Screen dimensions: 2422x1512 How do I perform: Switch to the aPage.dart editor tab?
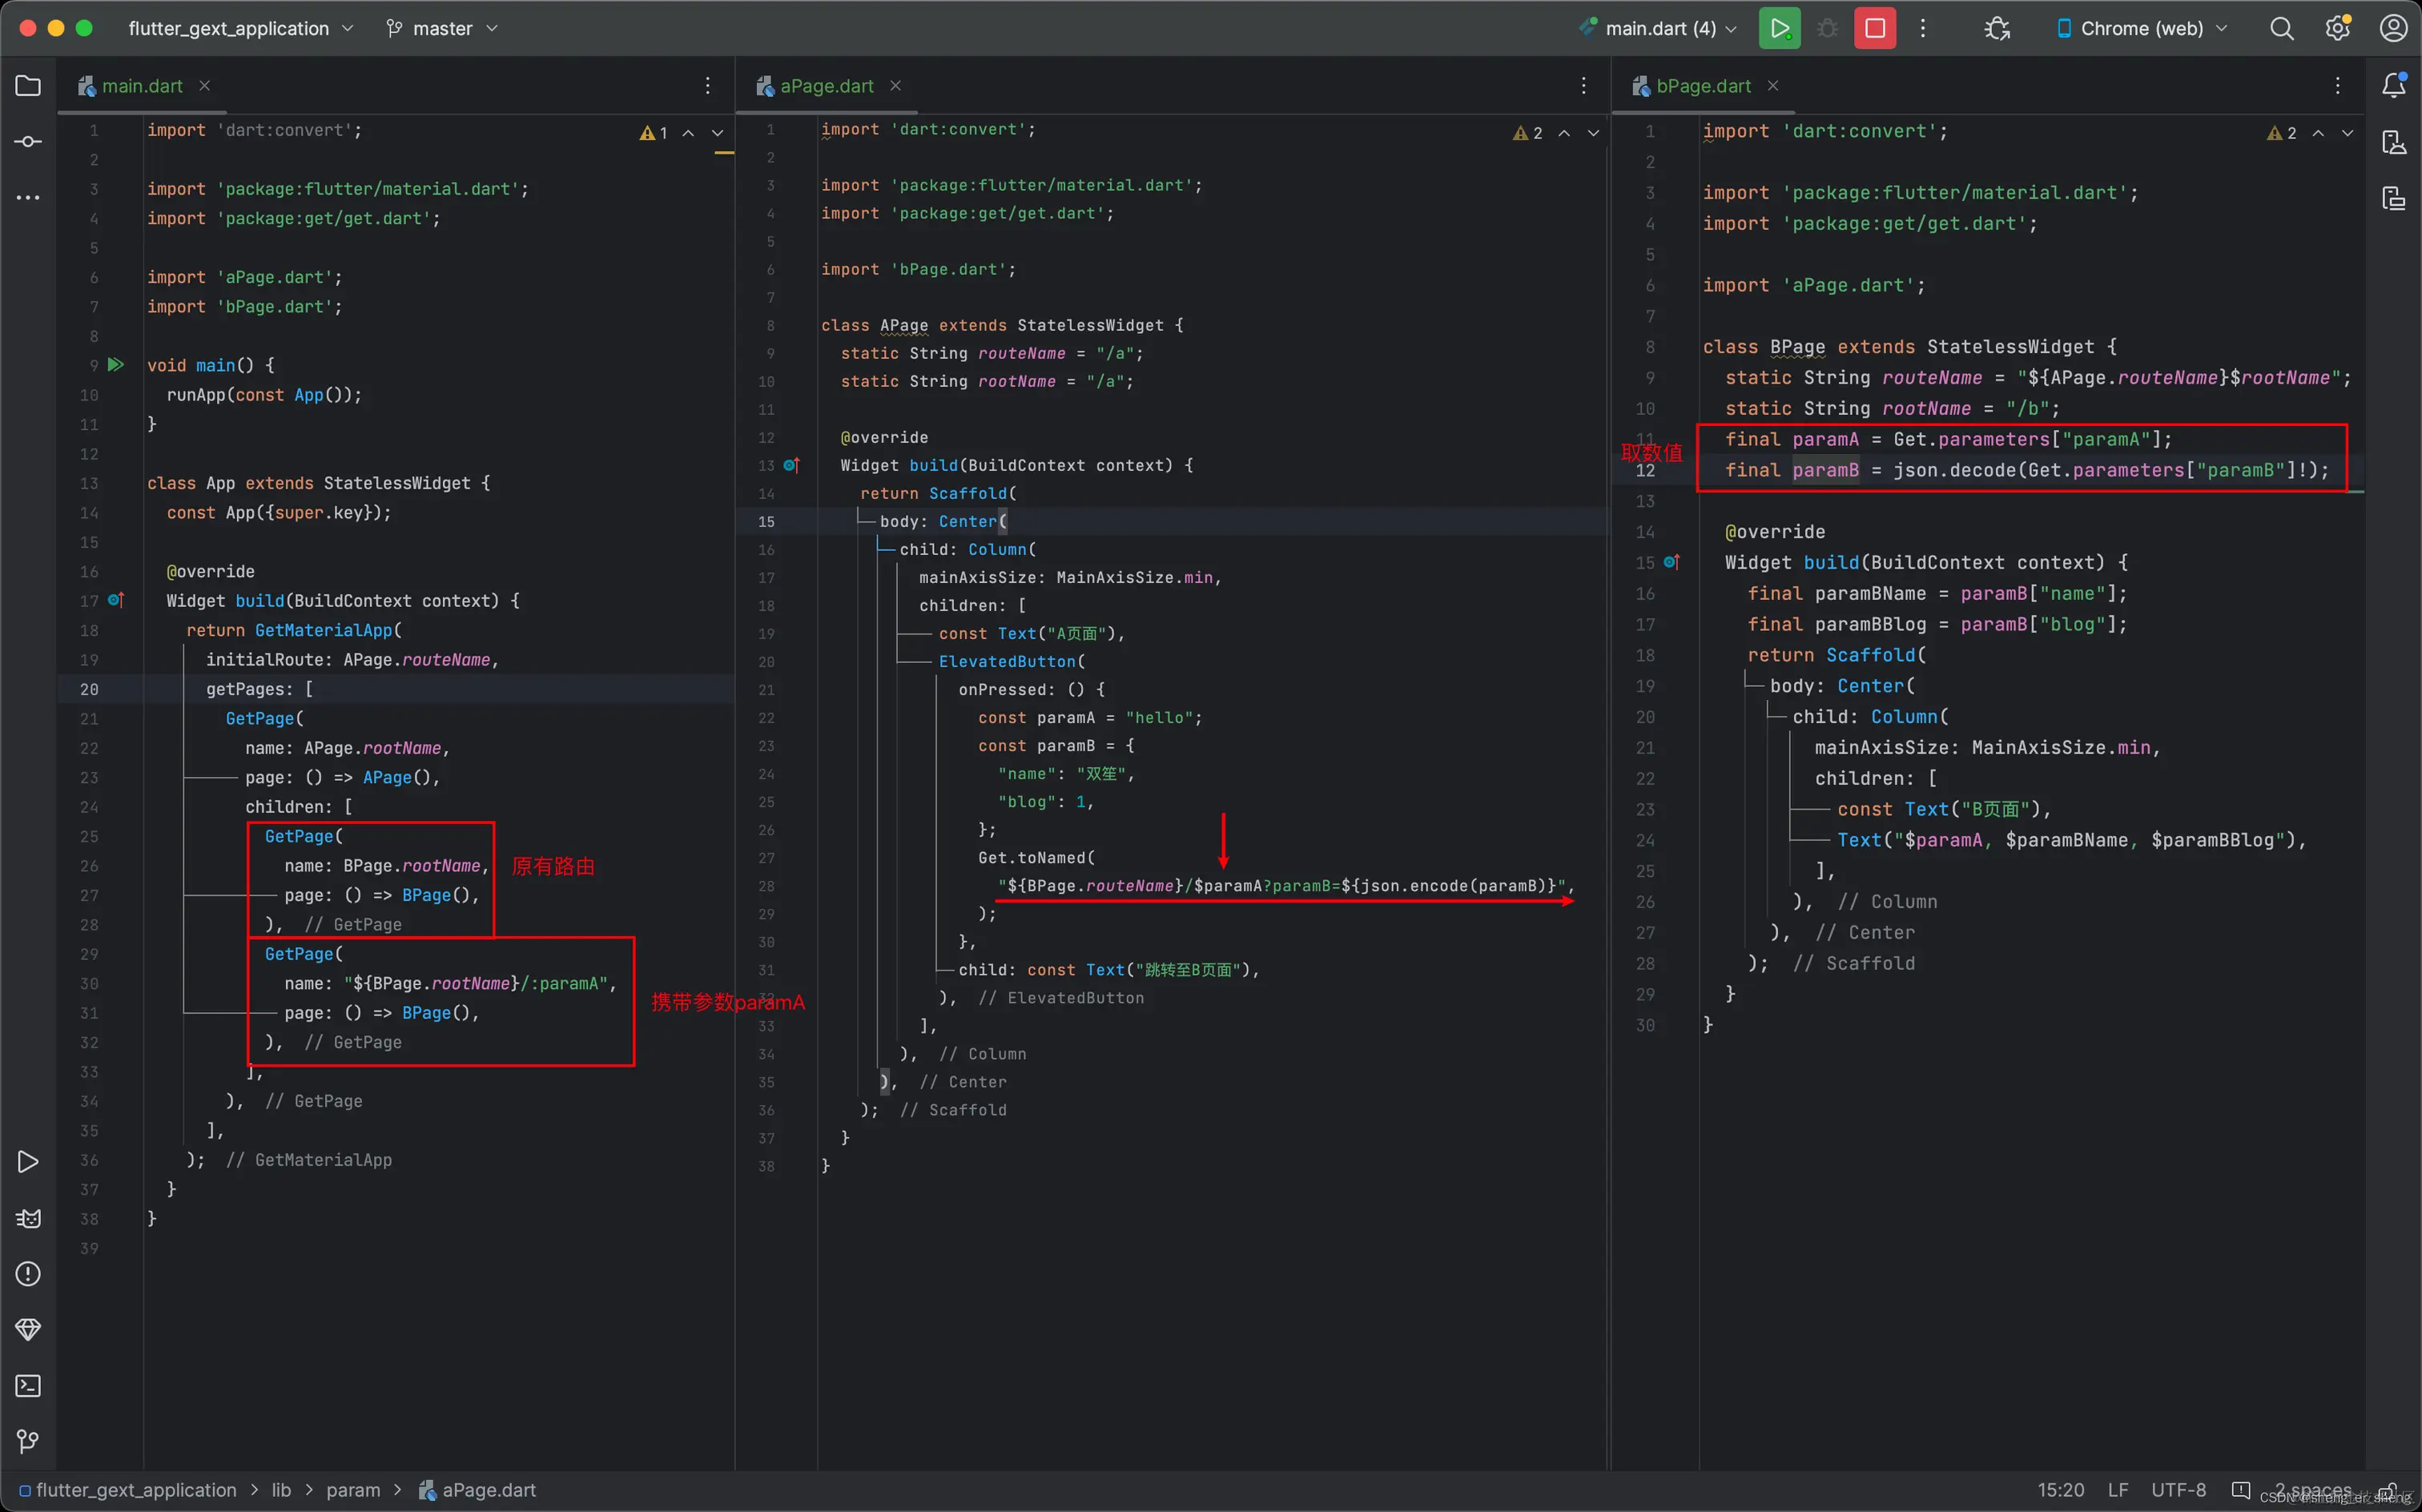[x=826, y=86]
